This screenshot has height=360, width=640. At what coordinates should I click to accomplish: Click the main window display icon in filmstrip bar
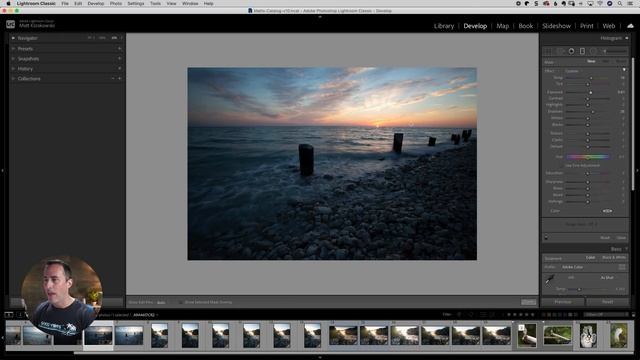point(9,315)
